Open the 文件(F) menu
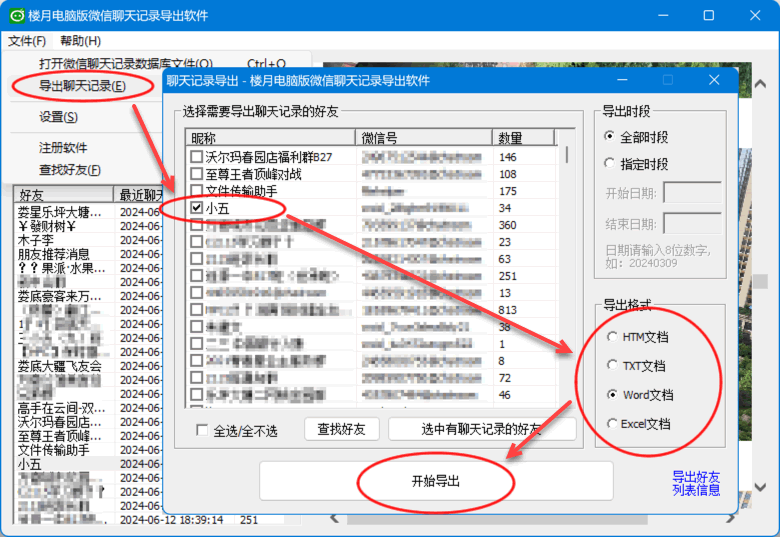This screenshot has height=537, width=780. [27, 41]
